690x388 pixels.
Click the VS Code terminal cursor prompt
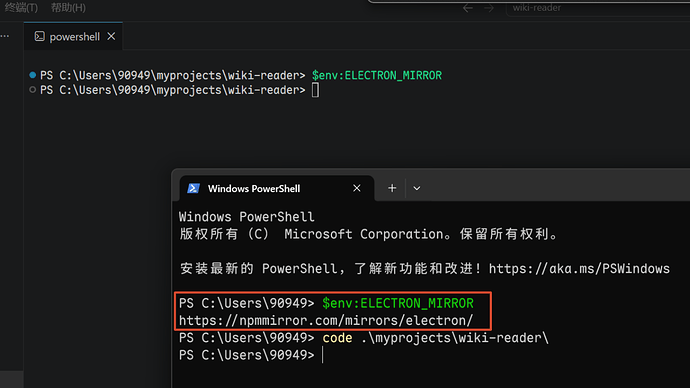click(316, 90)
